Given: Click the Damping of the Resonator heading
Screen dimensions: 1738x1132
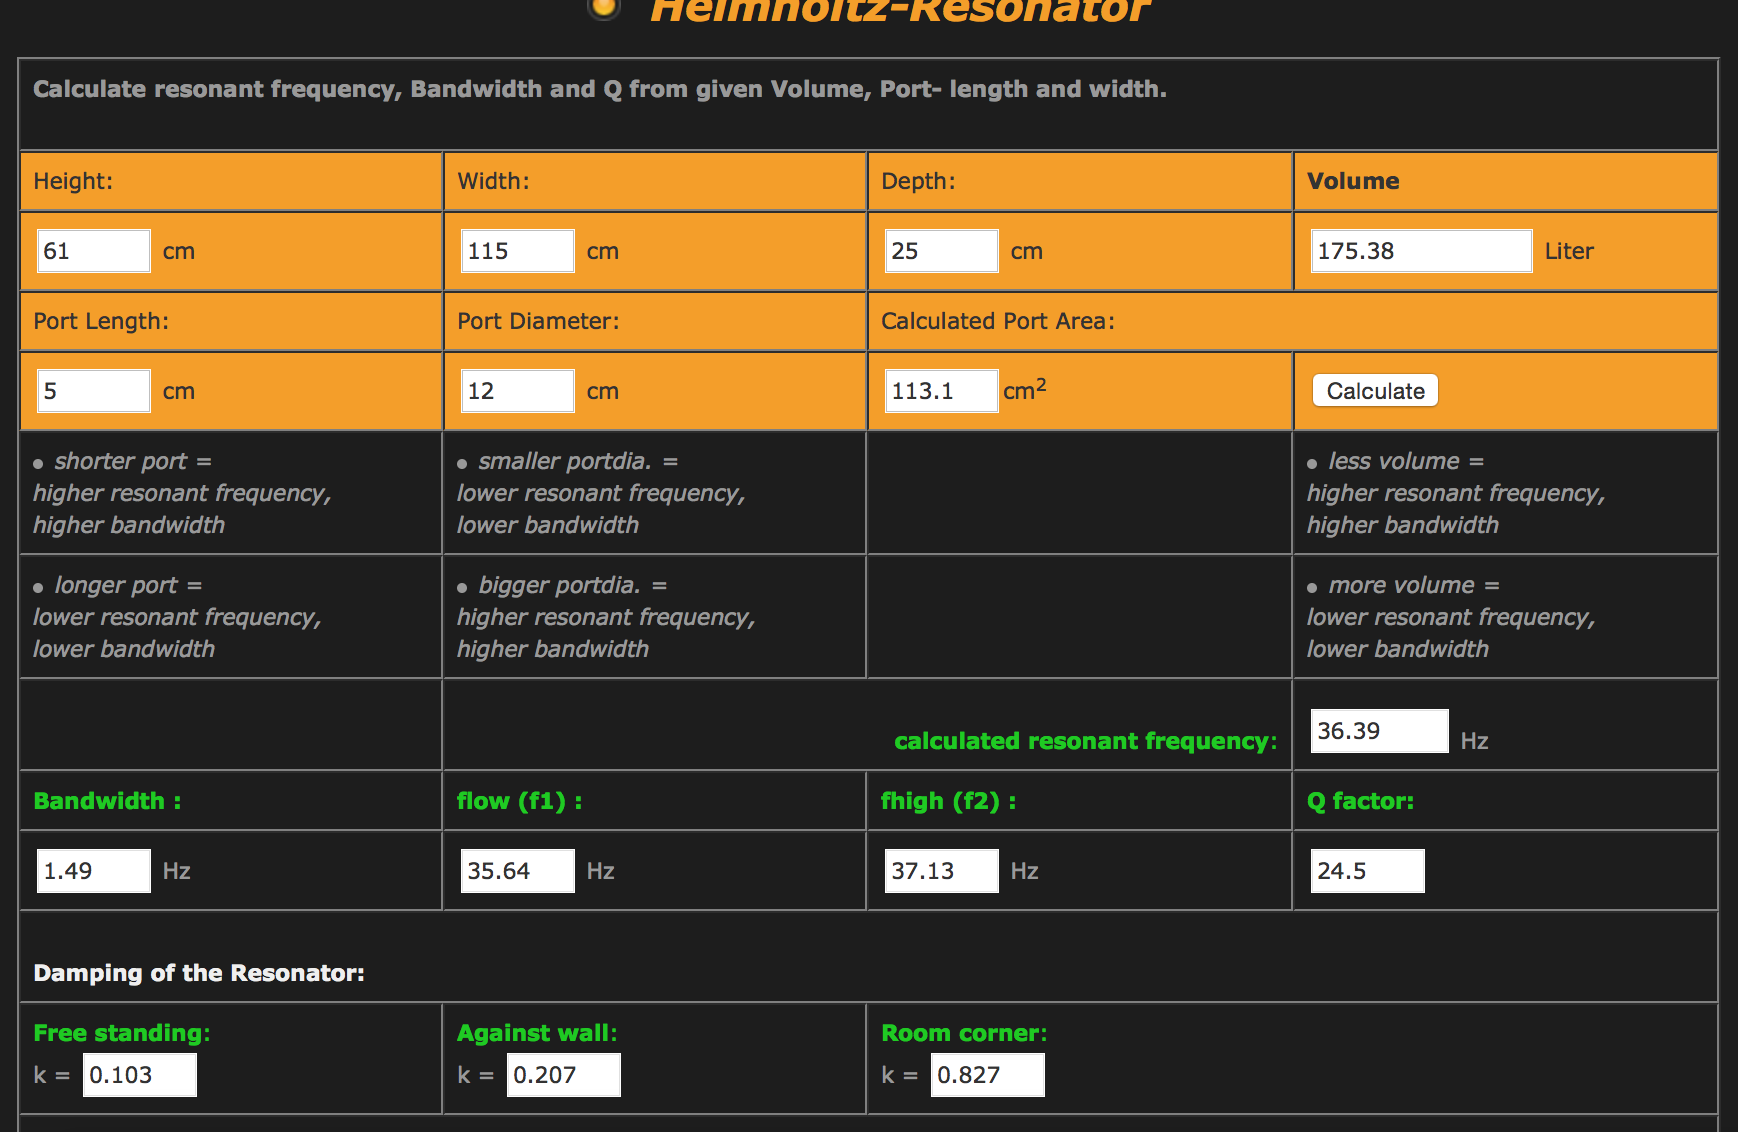Looking at the screenshot, I should pos(199,973).
